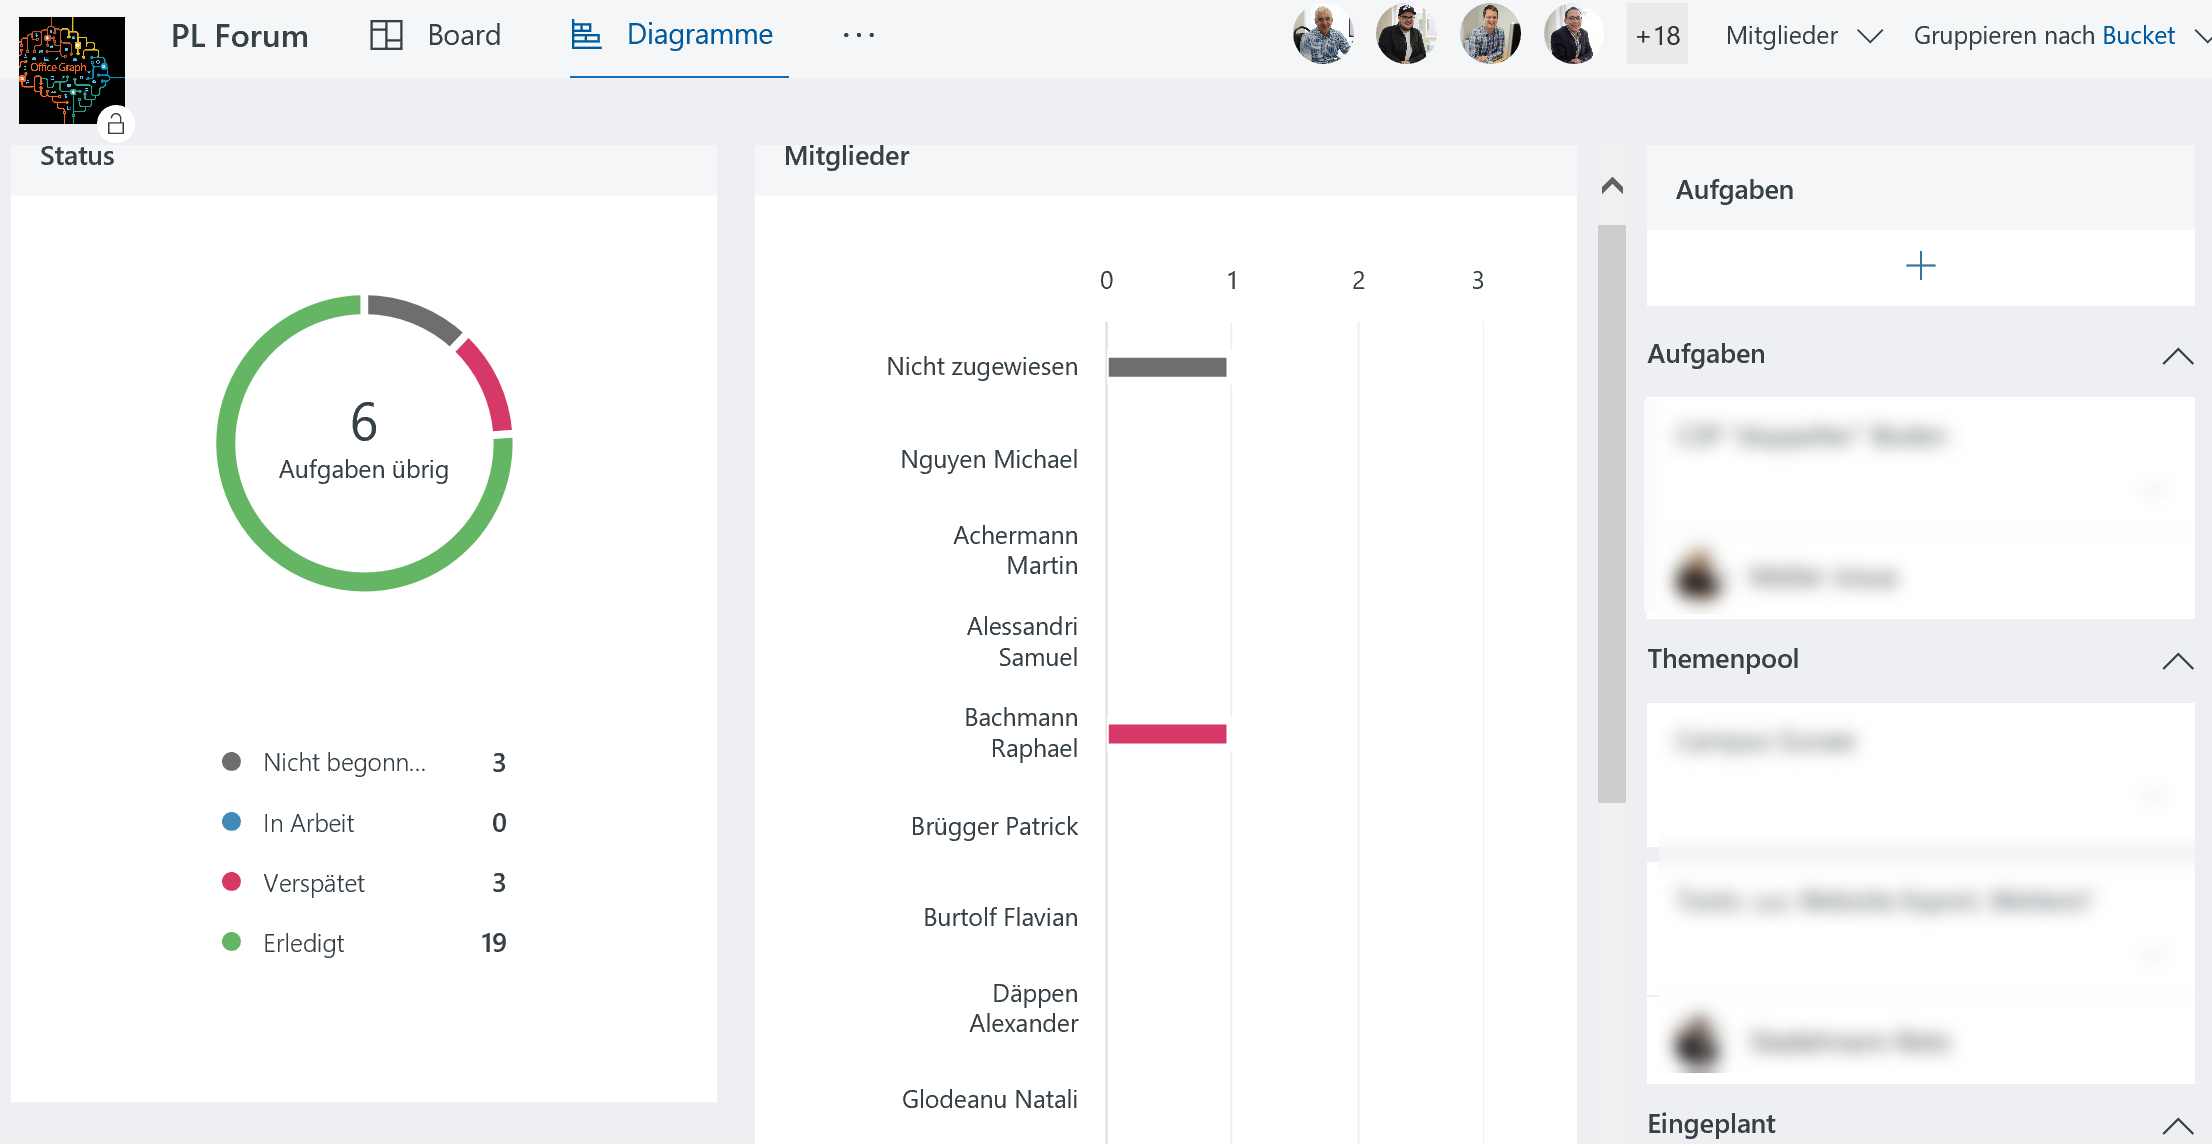Click the lock icon on plan logo
The image size is (2212, 1144).
(116, 124)
